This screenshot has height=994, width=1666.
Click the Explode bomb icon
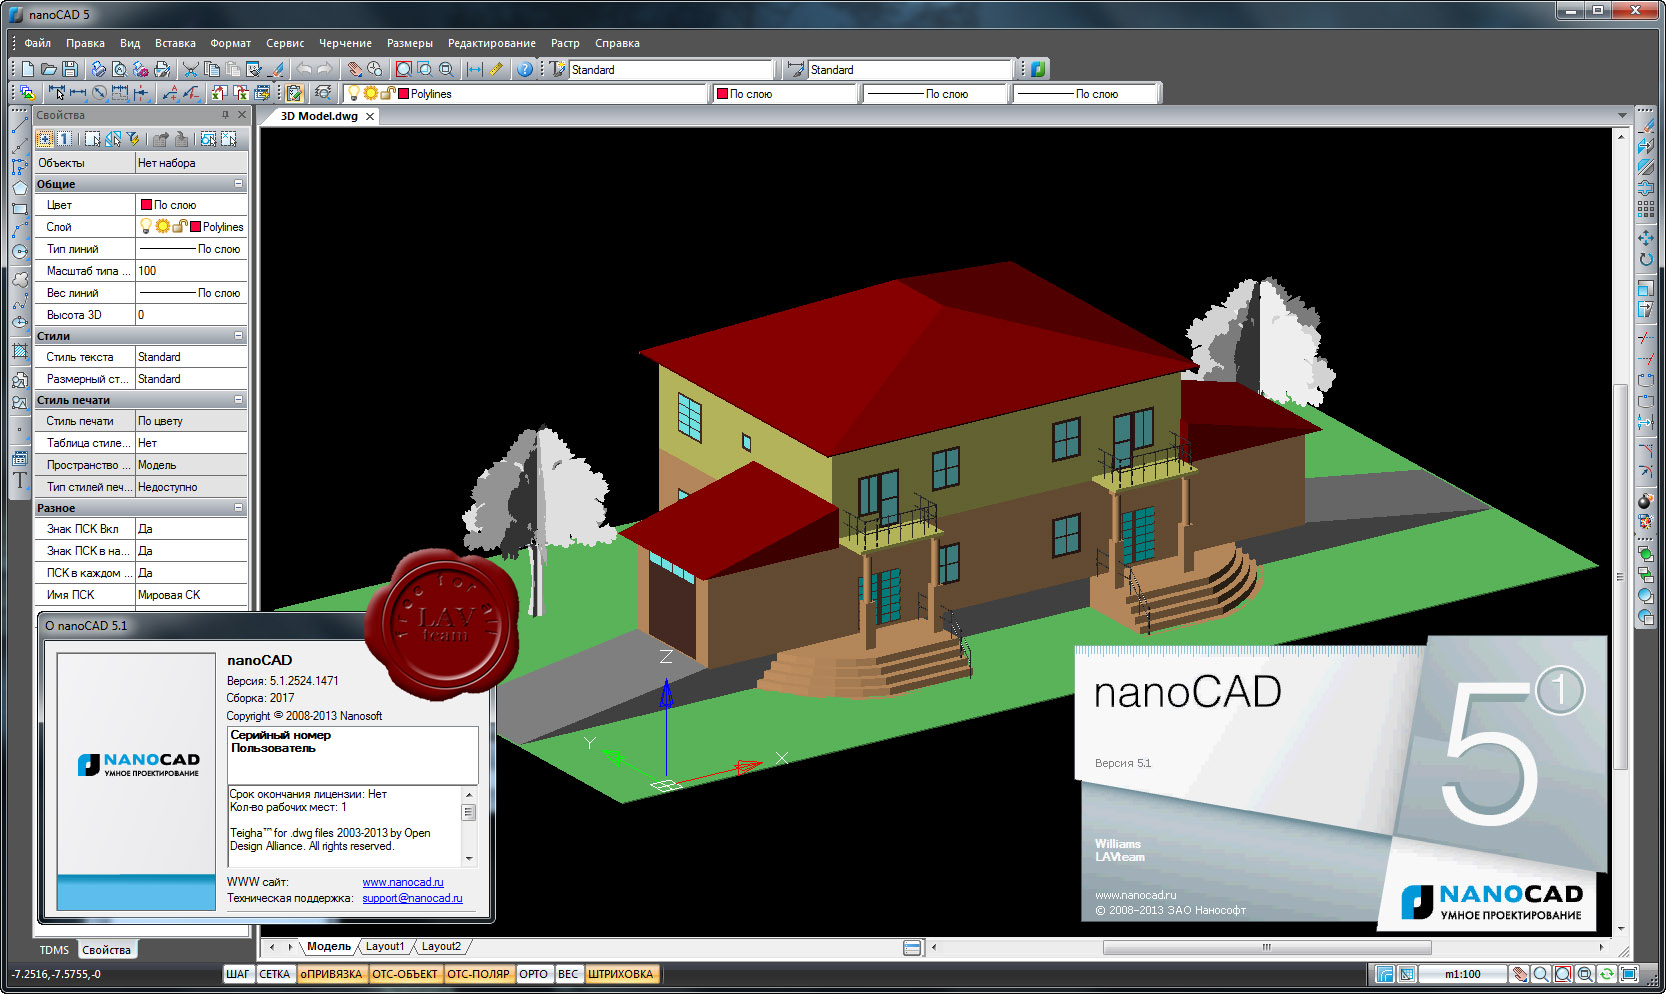(1646, 500)
